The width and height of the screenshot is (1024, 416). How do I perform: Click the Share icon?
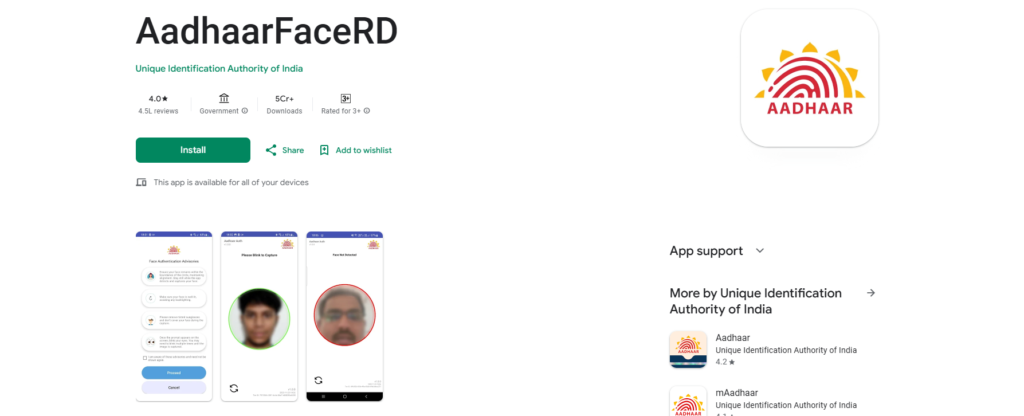point(271,150)
